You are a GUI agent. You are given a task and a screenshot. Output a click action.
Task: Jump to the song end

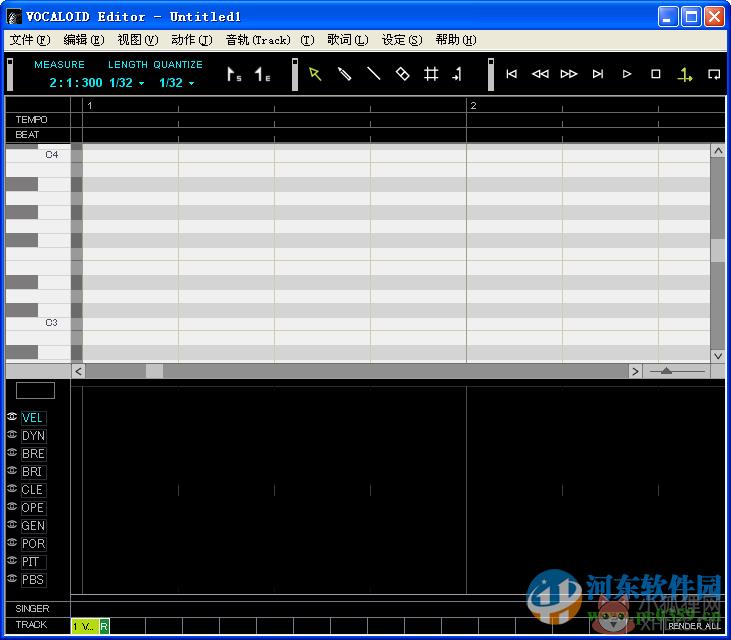coord(598,74)
